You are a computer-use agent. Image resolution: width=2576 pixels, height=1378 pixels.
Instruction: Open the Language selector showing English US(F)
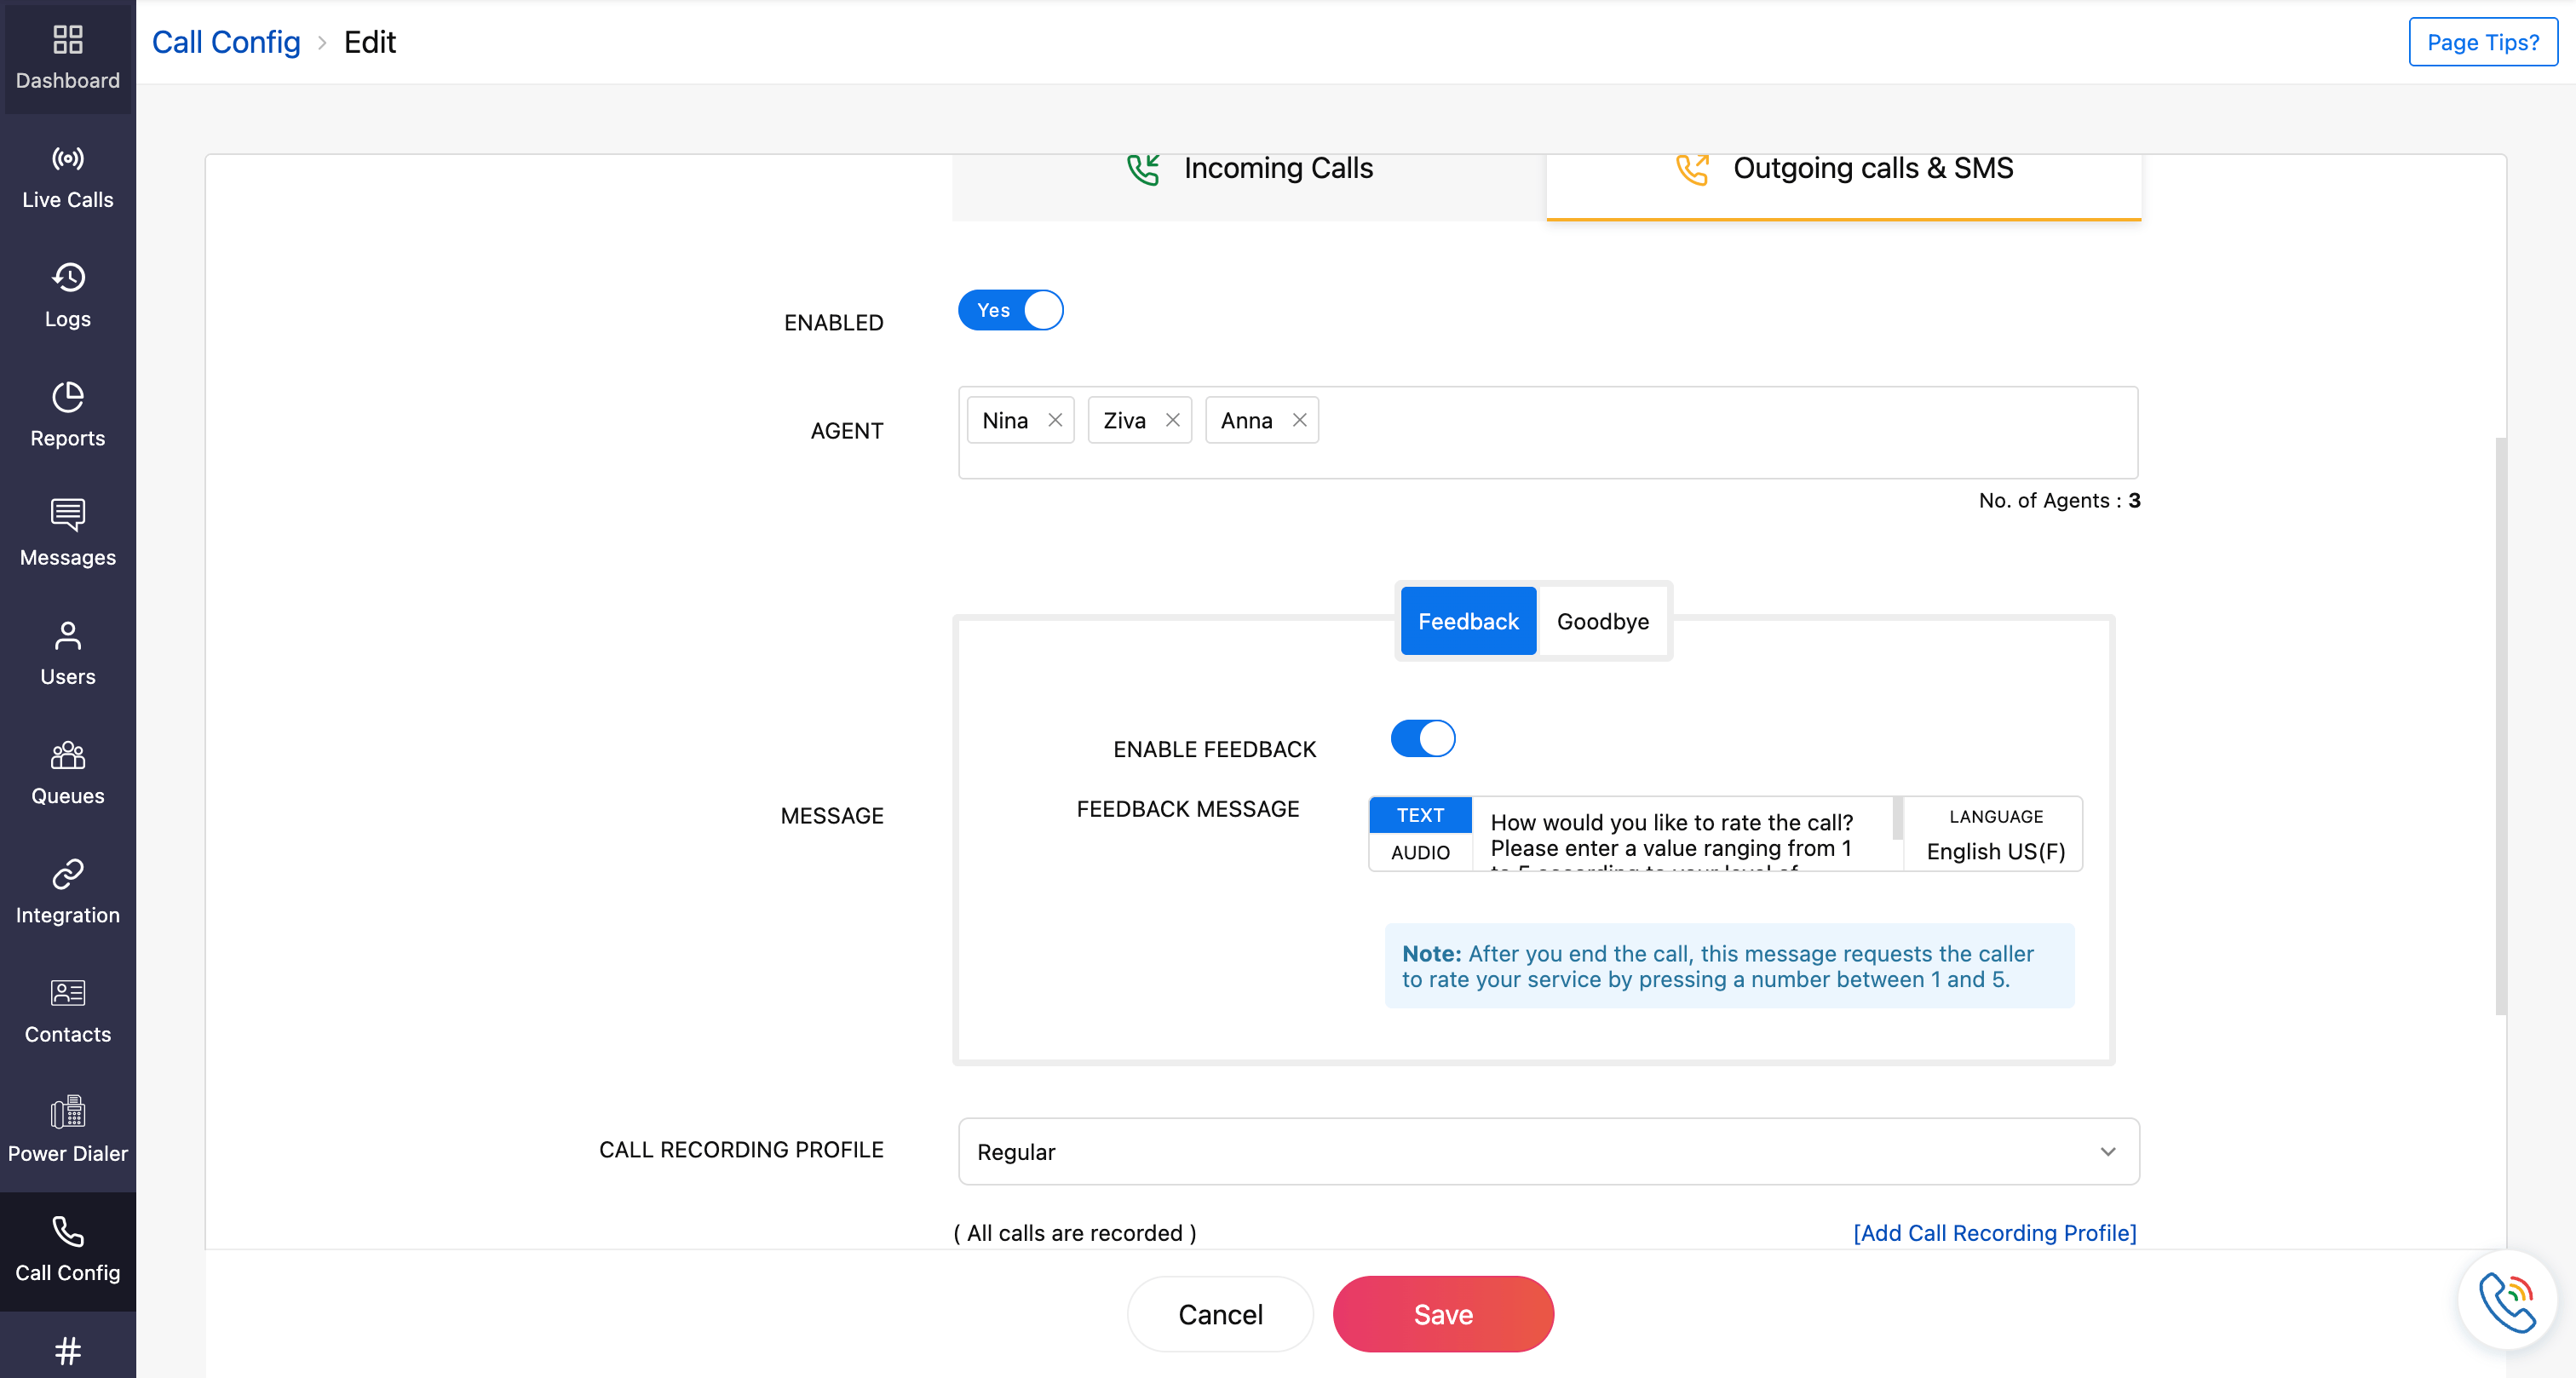pos(1992,851)
